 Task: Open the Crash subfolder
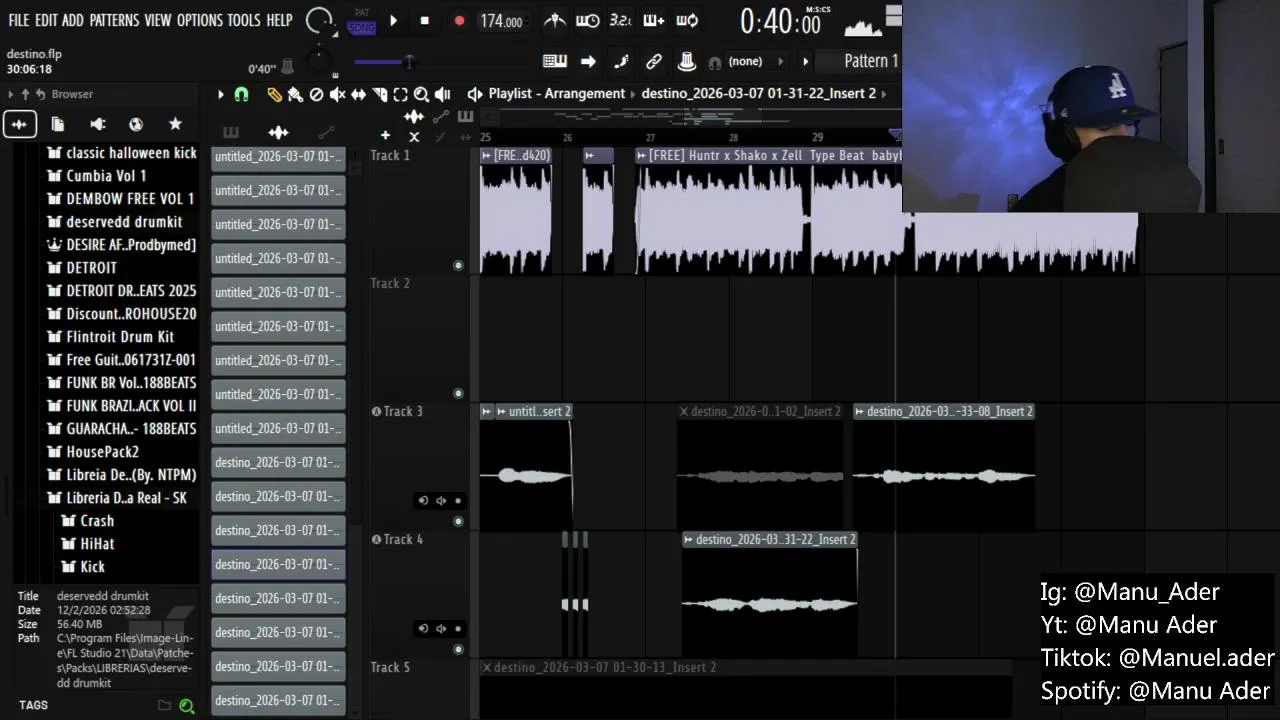(88, 521)
